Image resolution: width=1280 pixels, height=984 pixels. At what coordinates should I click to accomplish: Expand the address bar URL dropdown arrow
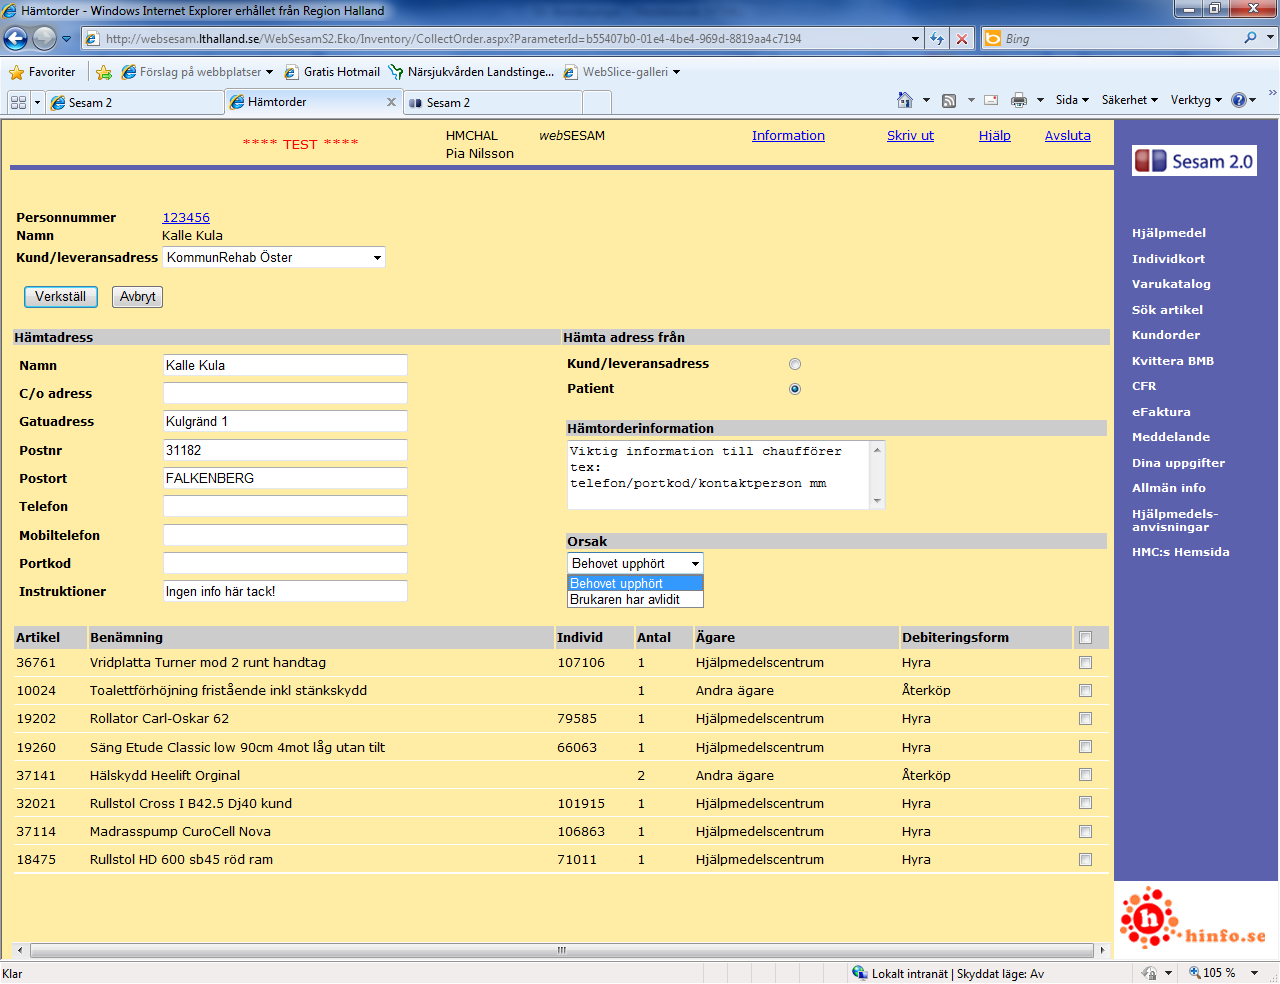tap(916, 39)
